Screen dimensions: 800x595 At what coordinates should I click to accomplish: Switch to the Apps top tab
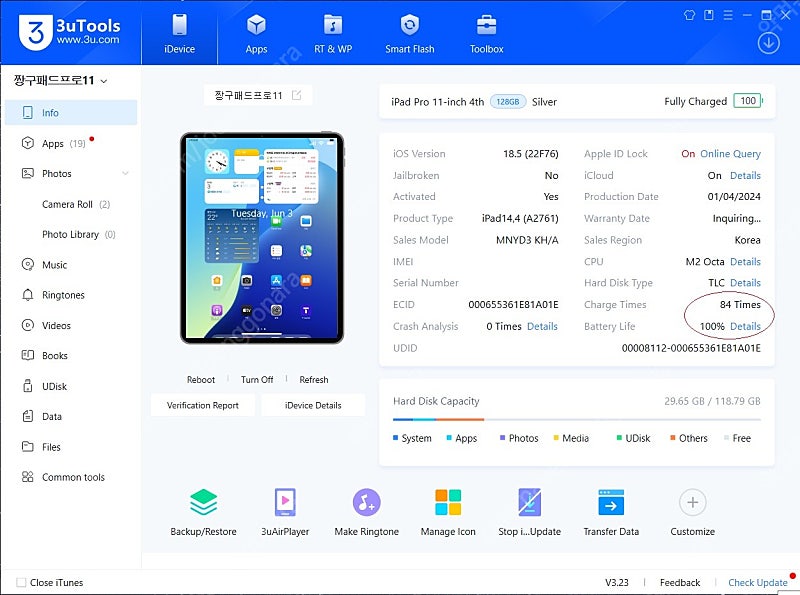(256, 33)
